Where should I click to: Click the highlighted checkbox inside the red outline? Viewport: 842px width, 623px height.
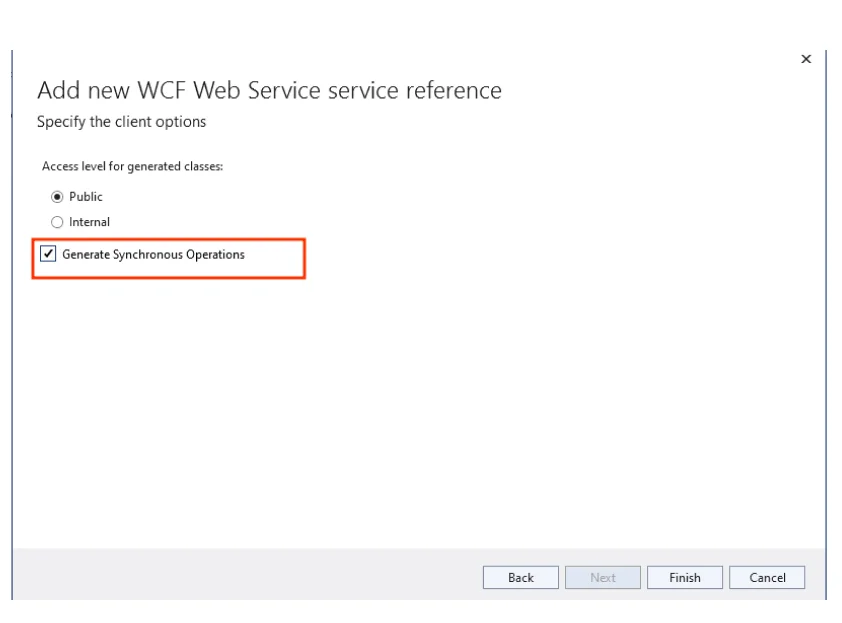47,254
